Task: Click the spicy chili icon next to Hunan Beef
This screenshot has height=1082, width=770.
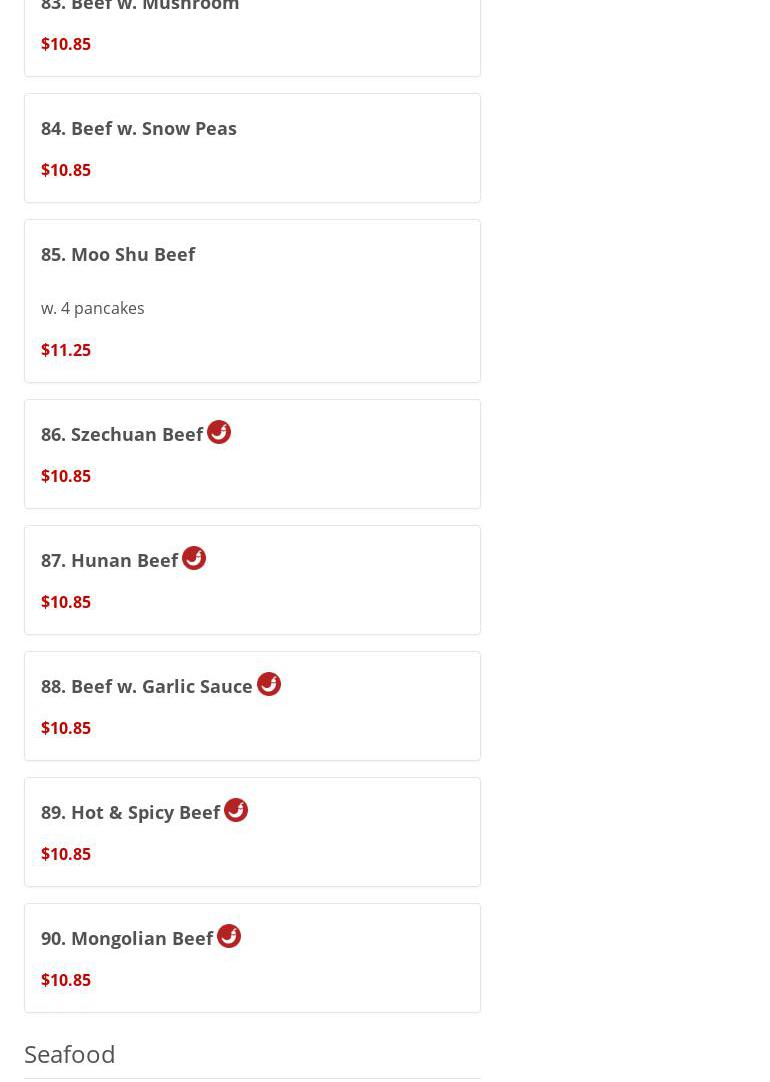Action: 194,558
